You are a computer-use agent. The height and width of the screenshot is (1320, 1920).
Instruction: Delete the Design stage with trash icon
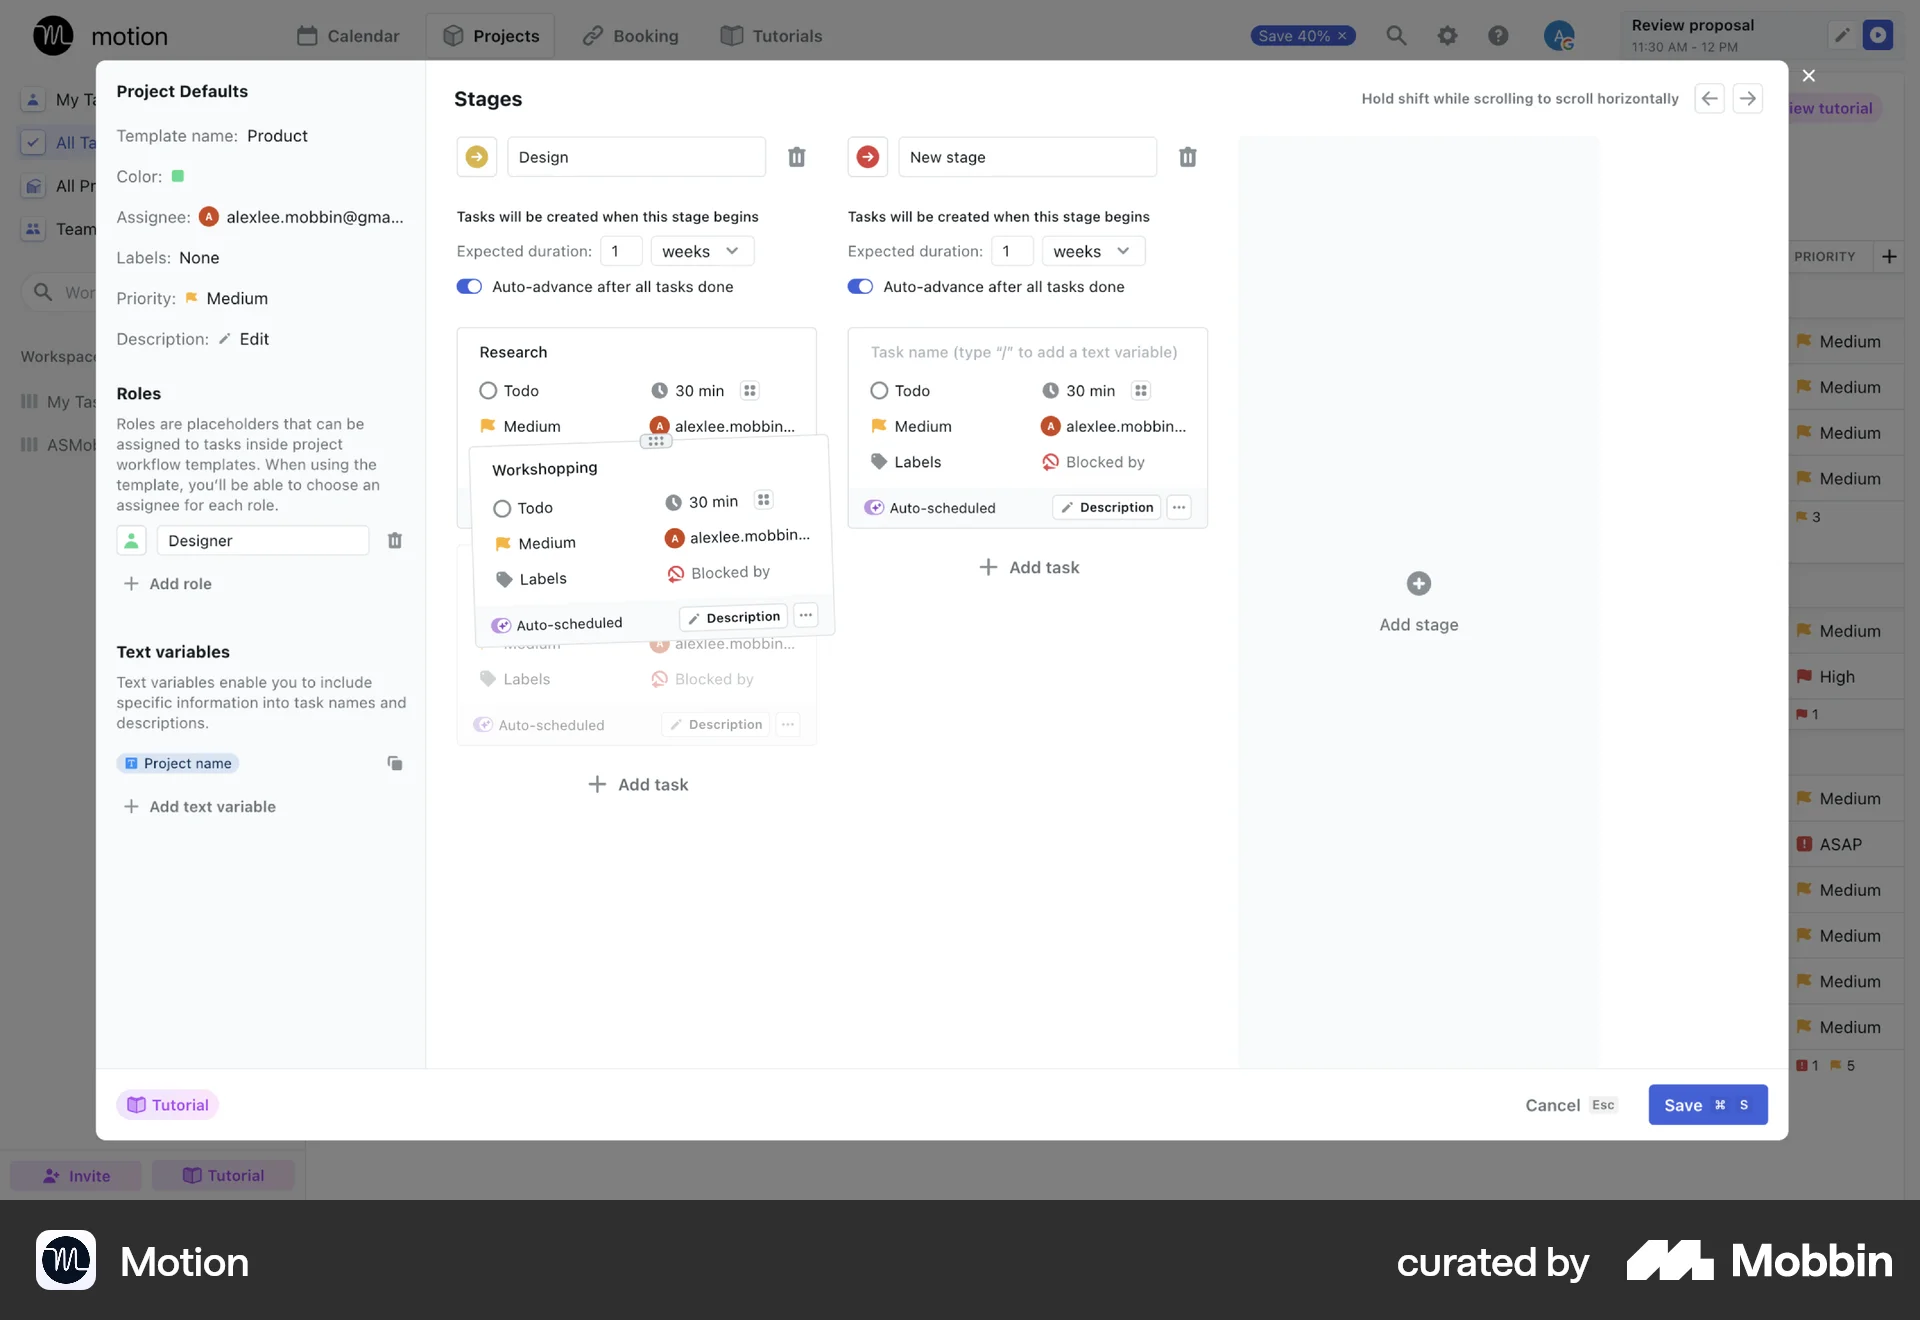tap(796, 157)
